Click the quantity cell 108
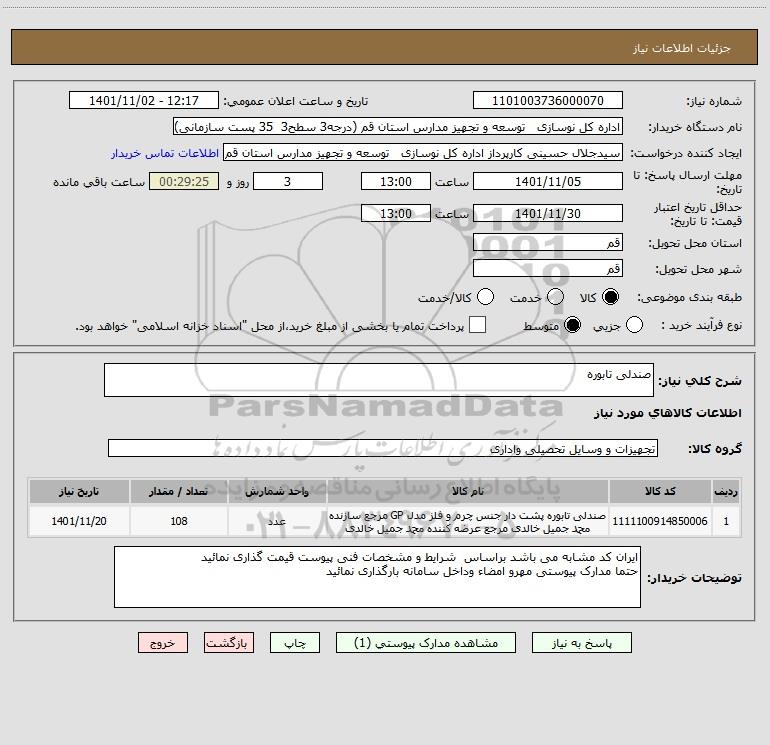 coord(179,521)
